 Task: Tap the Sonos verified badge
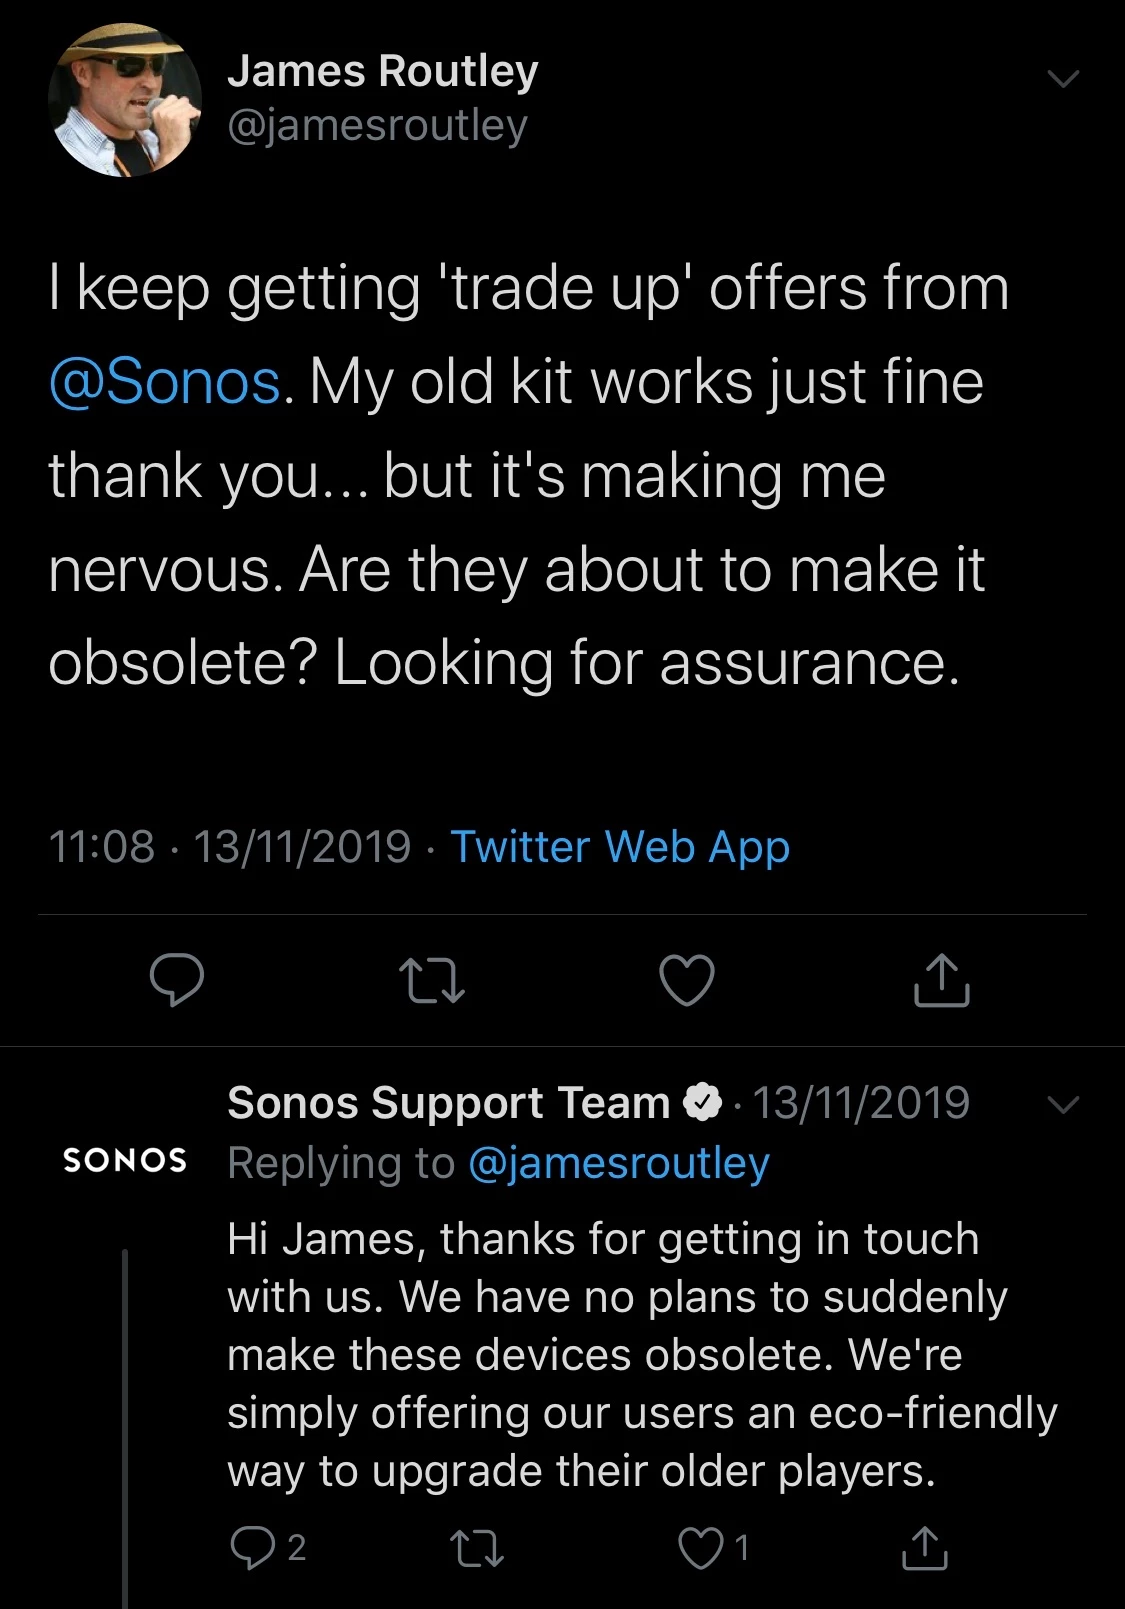point(702,1103)
